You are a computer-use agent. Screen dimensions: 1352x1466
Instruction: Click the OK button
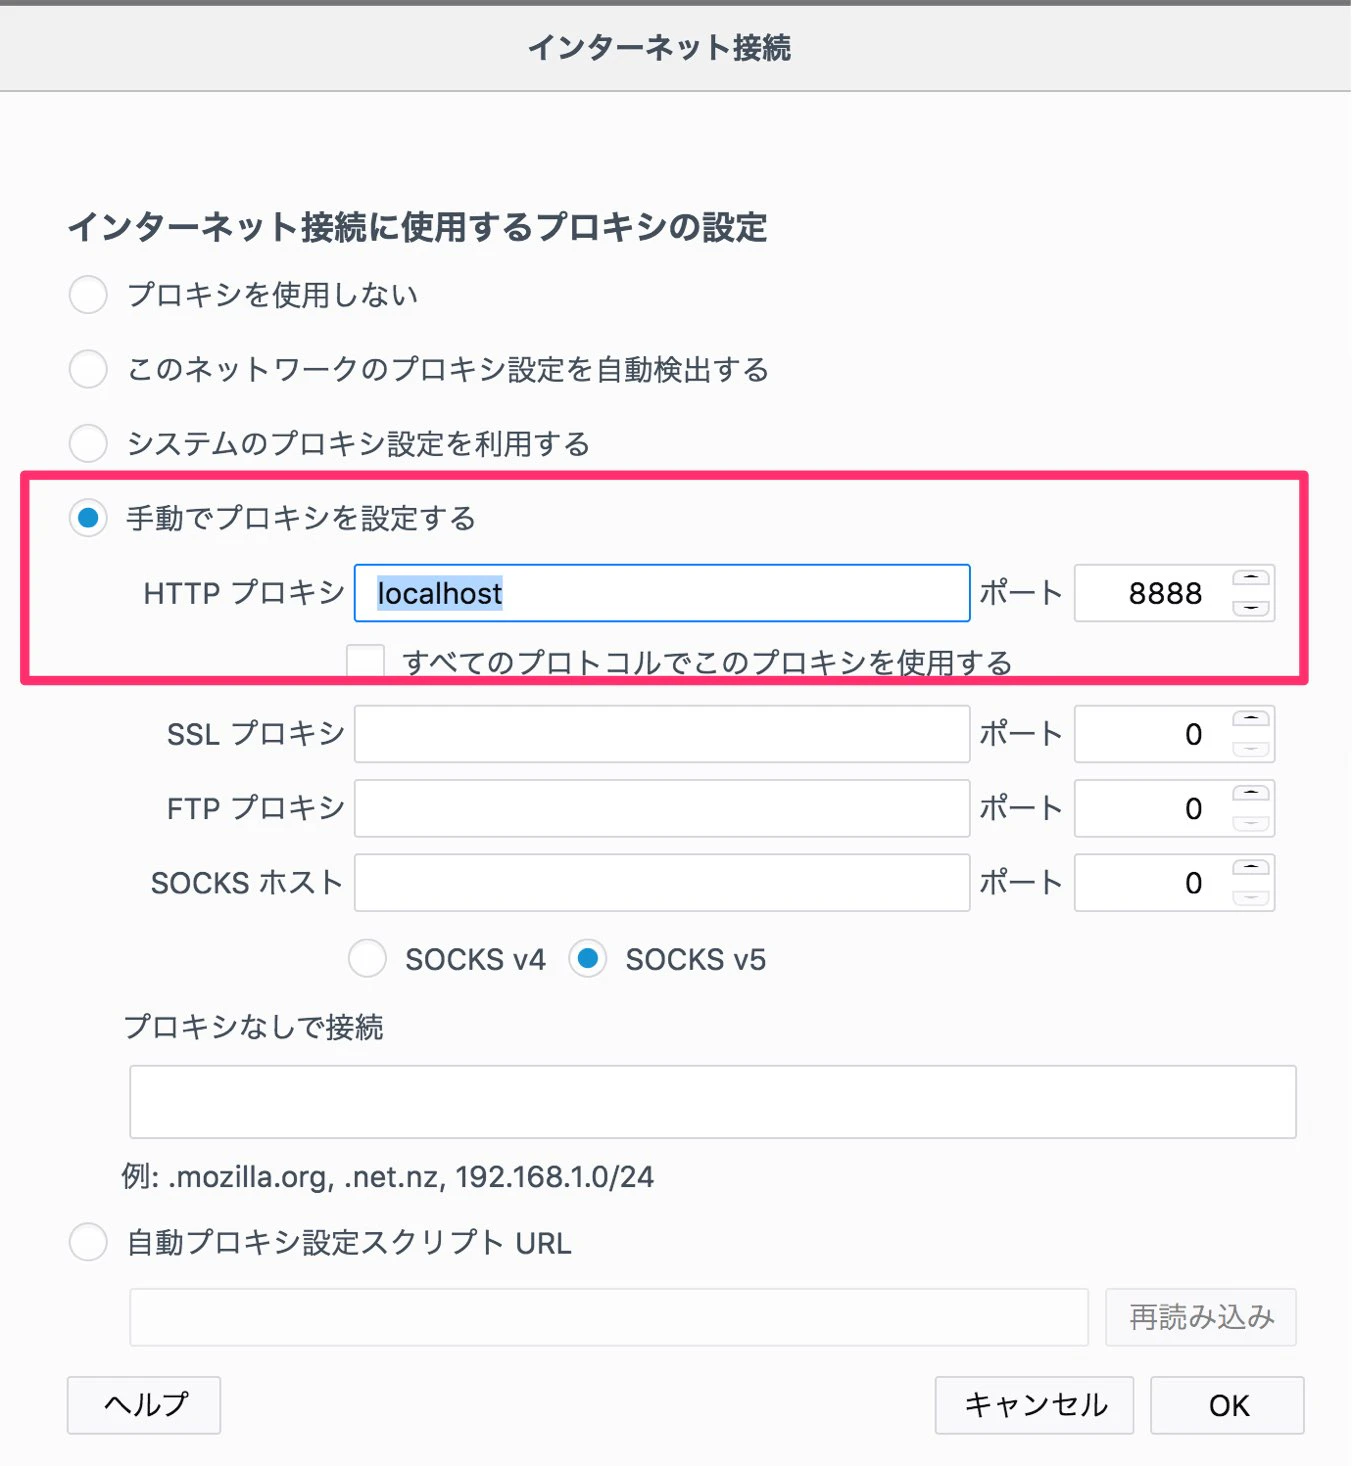point(1228,1405)
